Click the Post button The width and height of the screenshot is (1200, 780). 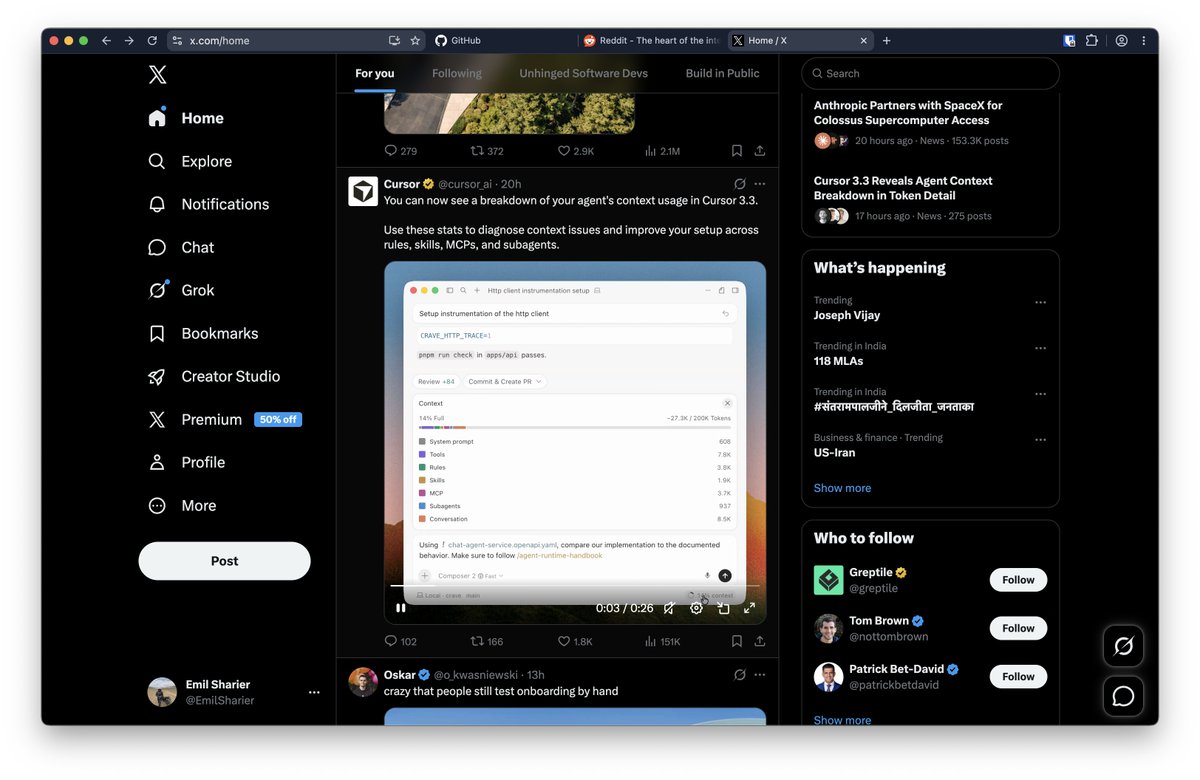tap(224, 561)
